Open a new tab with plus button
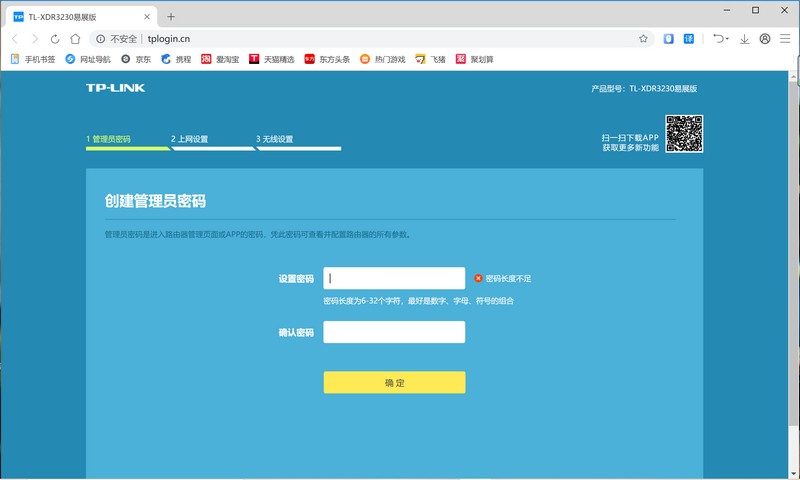This screenshot has height=480, width=800. (171, 17)
